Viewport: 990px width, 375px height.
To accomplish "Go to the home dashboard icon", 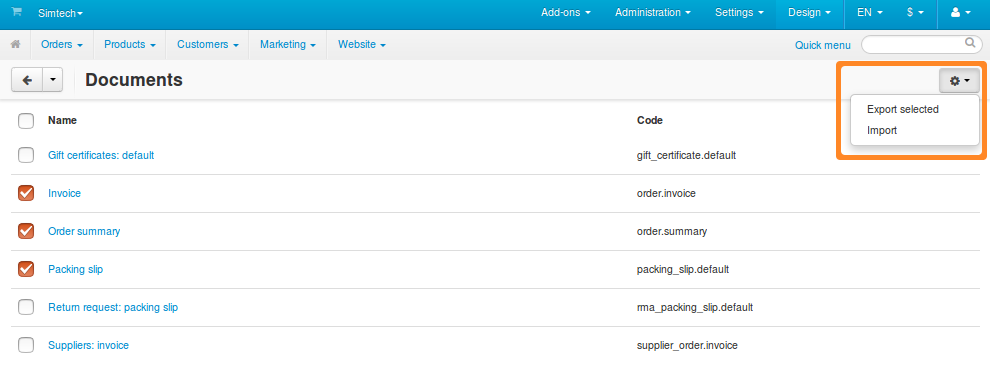I will click(16, 45).
